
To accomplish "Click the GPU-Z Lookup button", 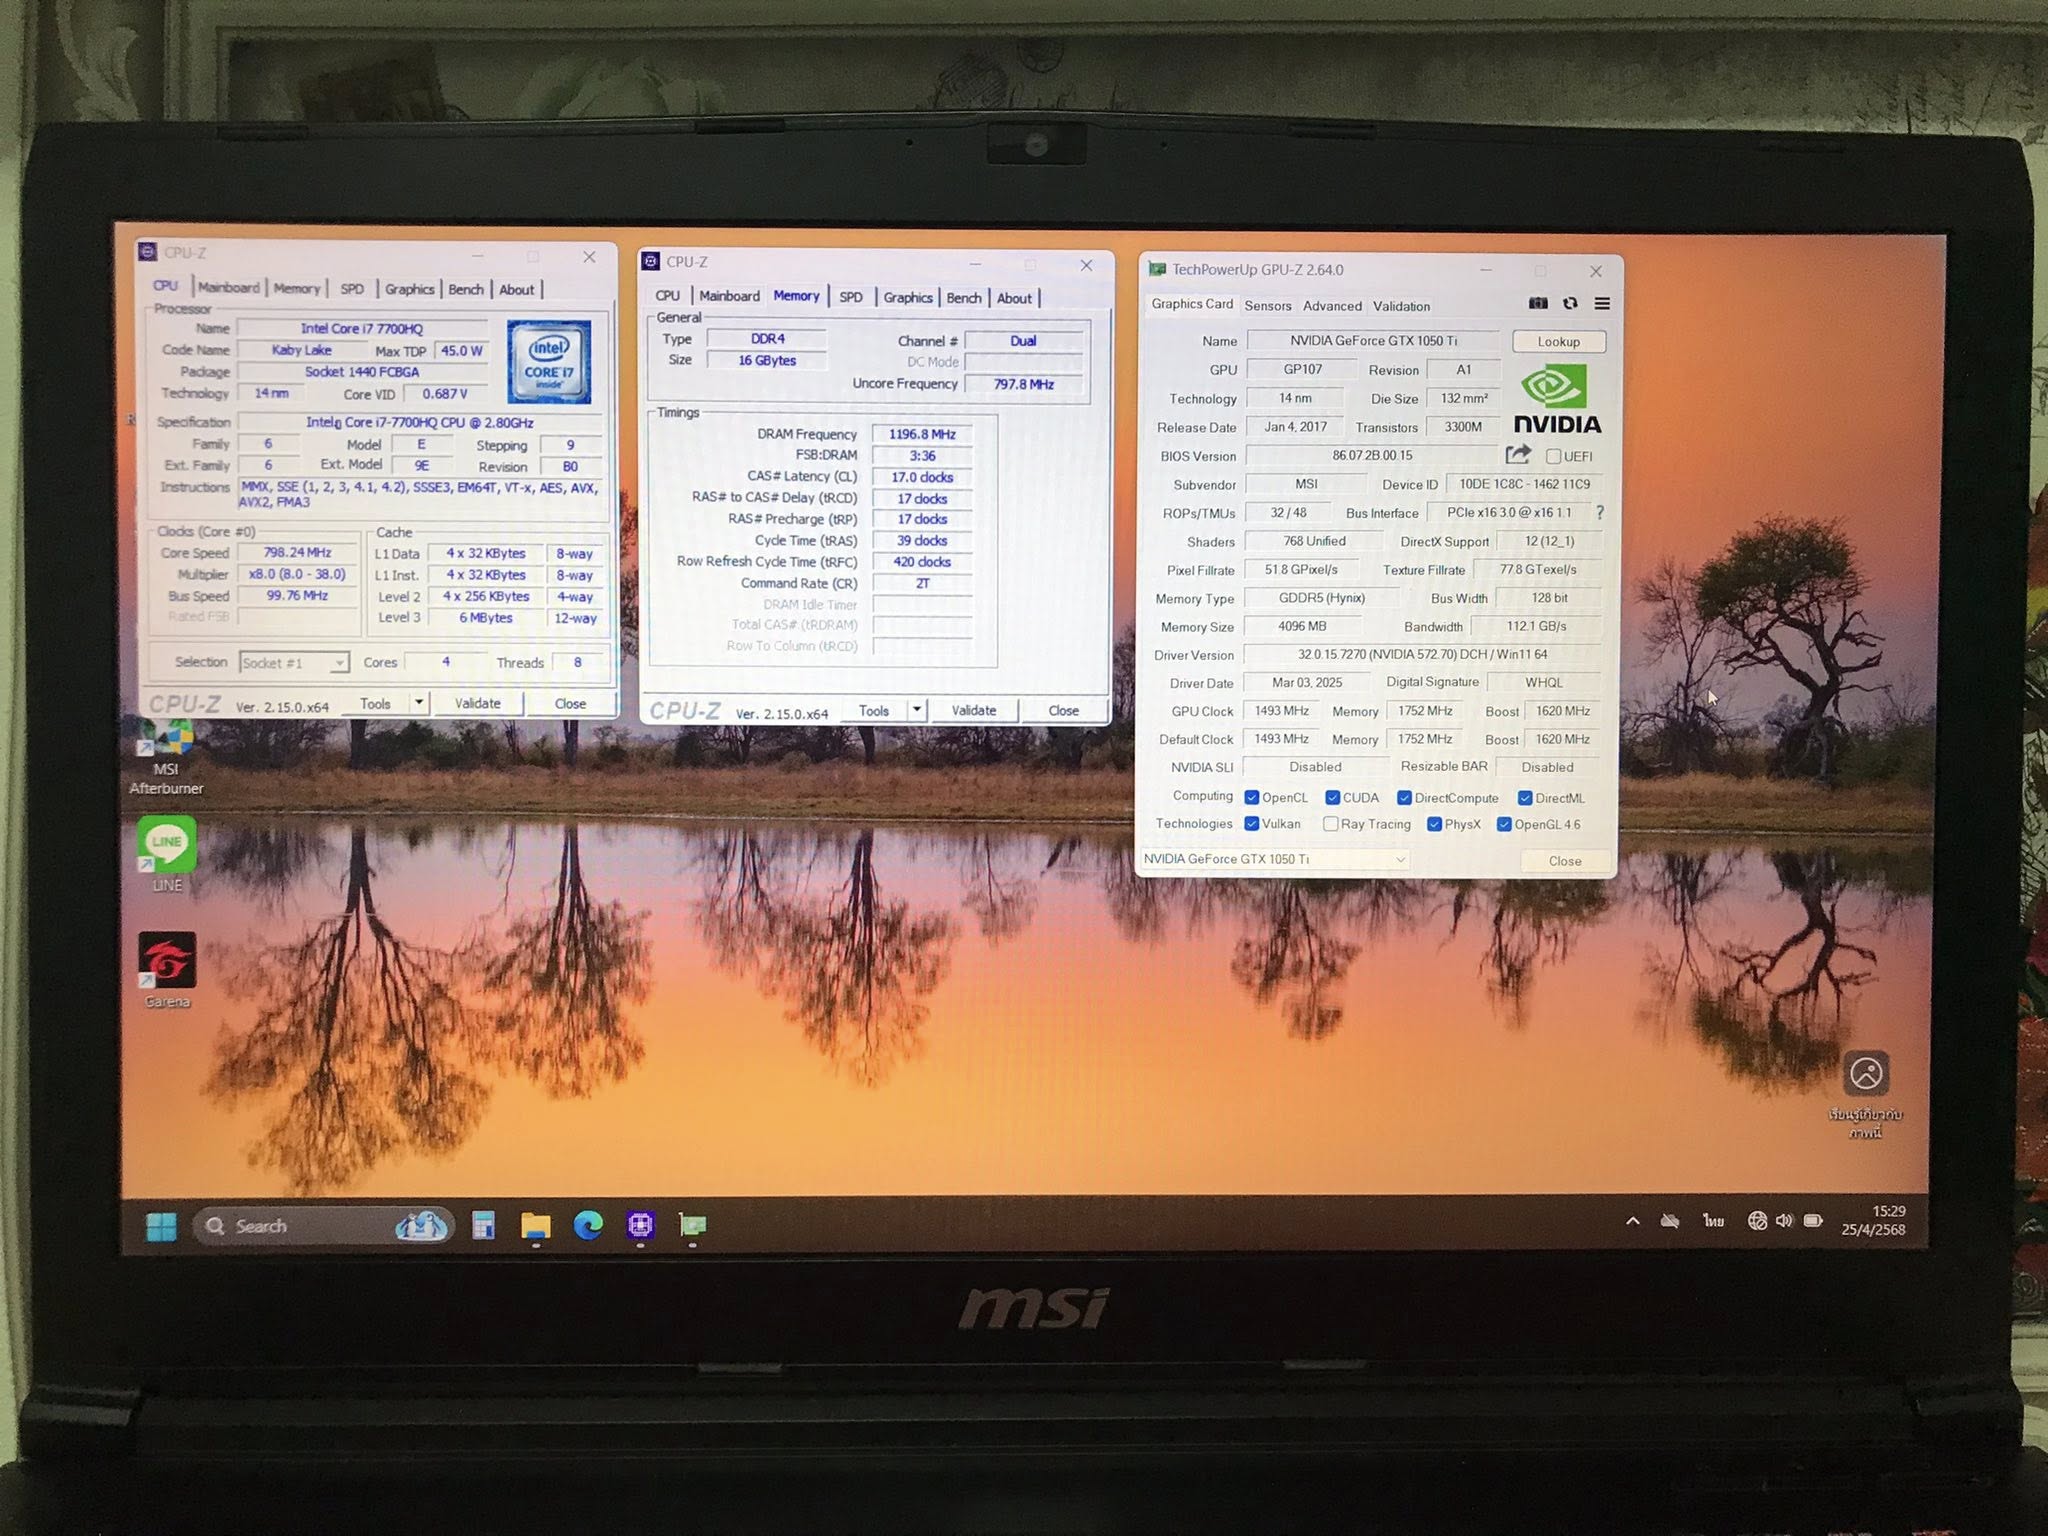I will click(x=1558, y=341).
